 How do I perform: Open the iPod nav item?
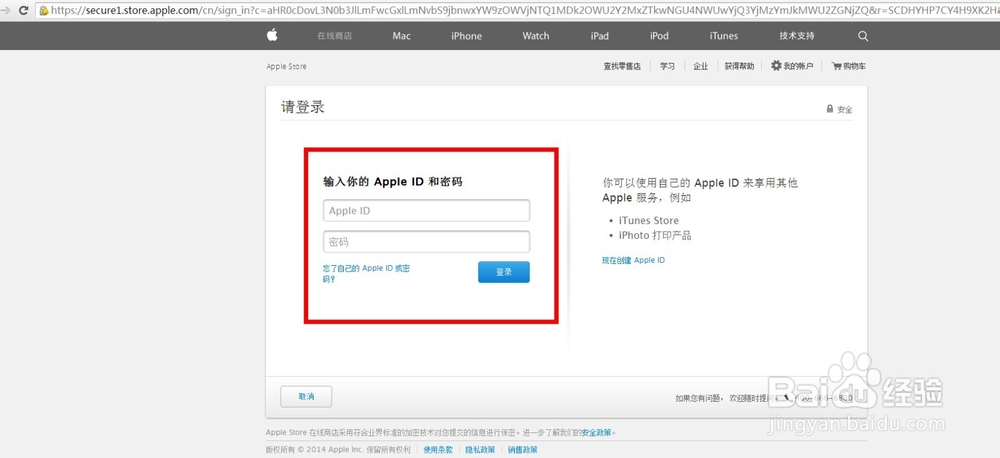(x=659, y=36)
